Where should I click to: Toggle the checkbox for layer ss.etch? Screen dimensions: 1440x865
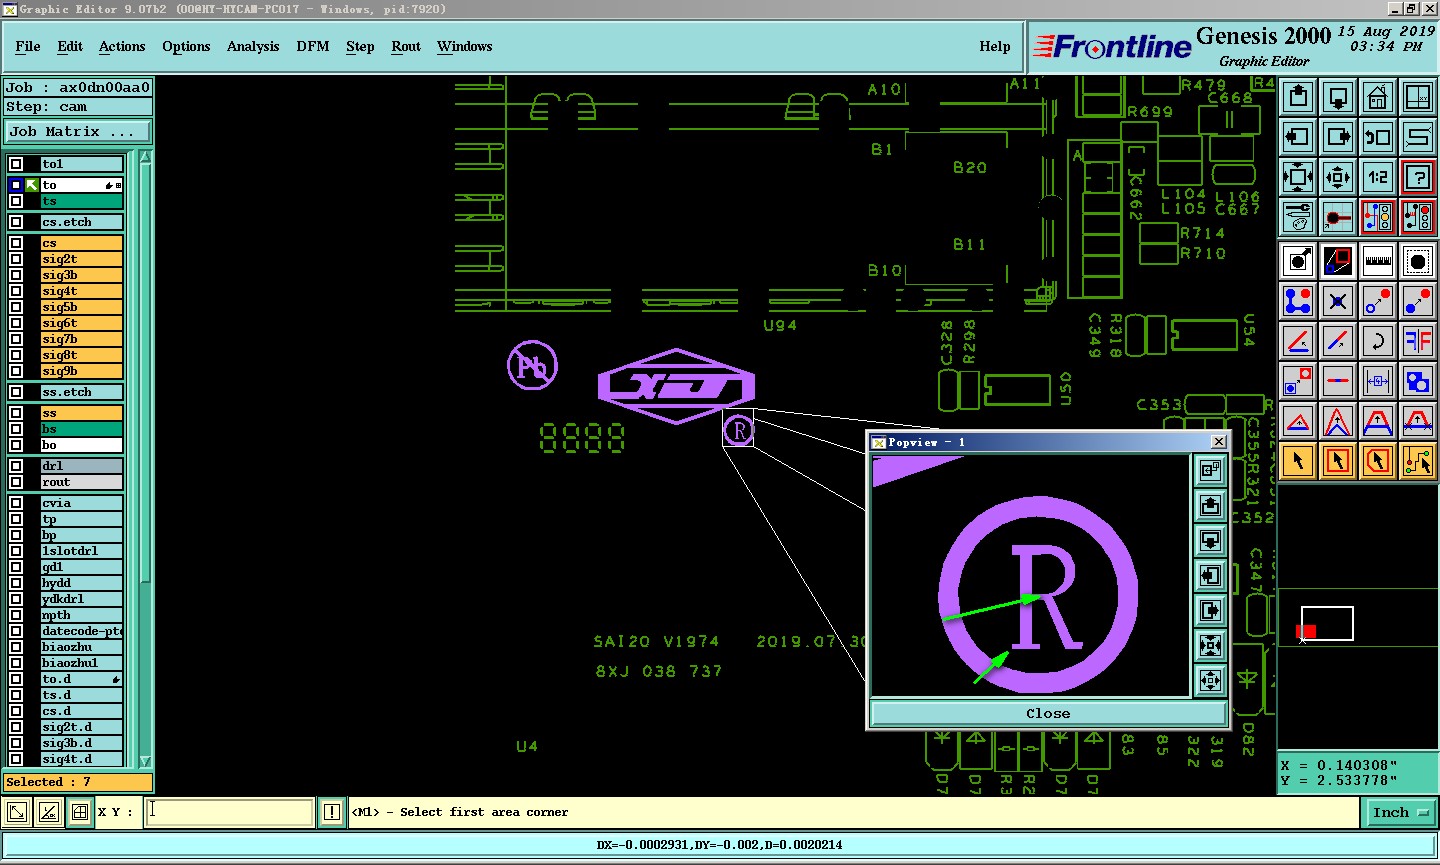pos(16,392)
